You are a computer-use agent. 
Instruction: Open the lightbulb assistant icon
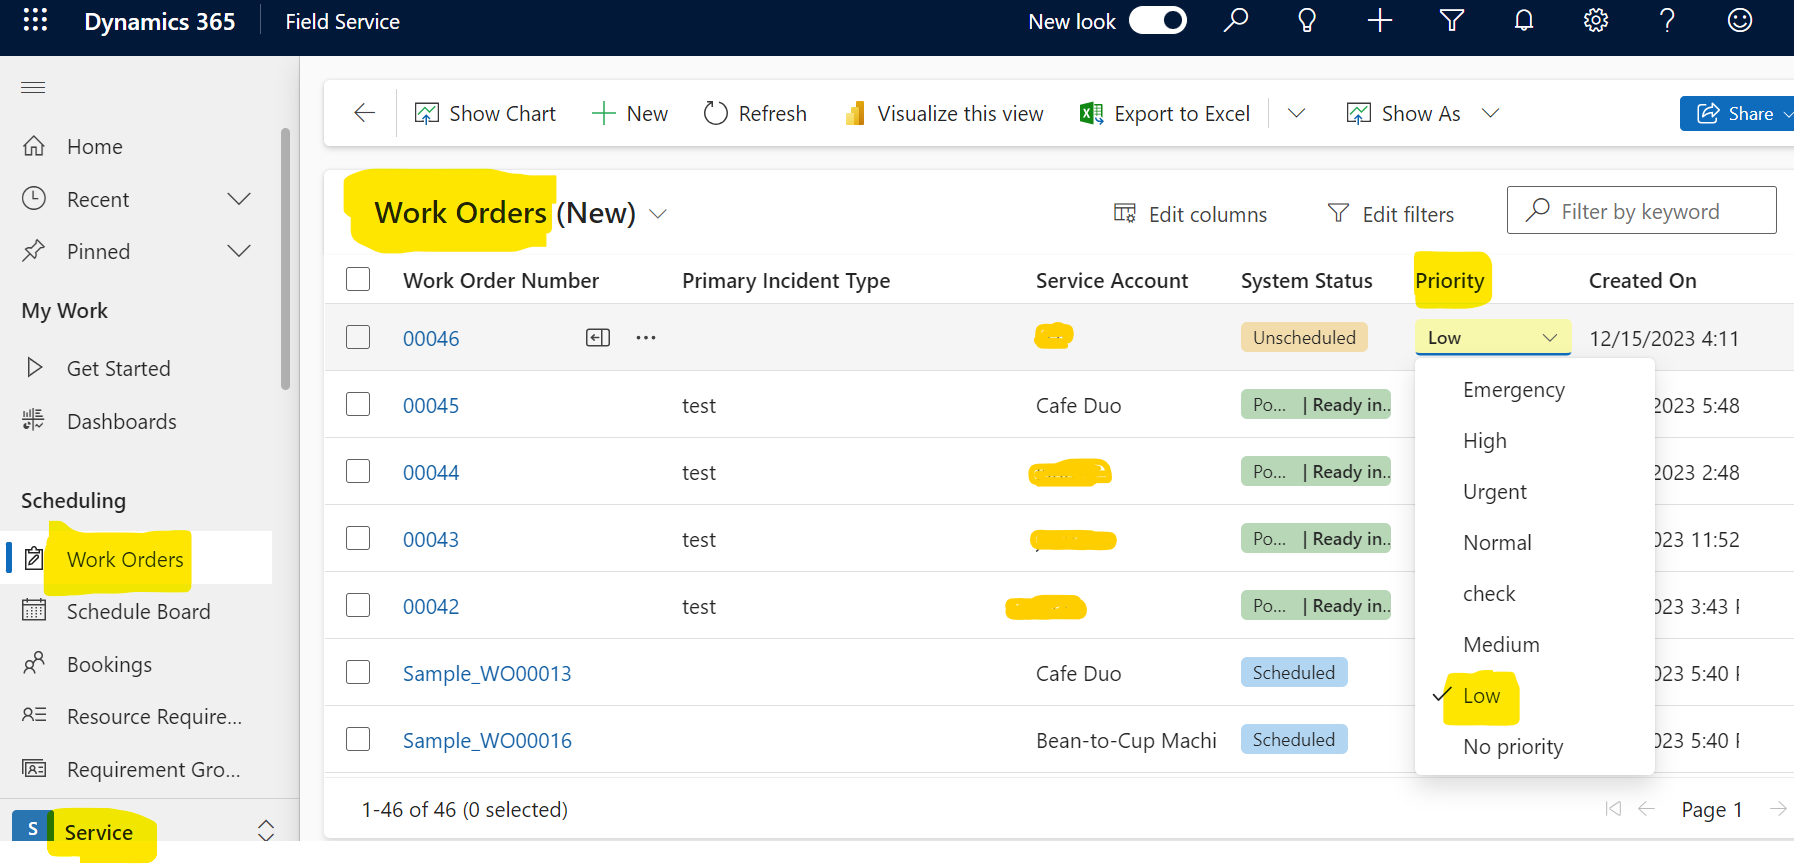click(x=1307, y=20)
